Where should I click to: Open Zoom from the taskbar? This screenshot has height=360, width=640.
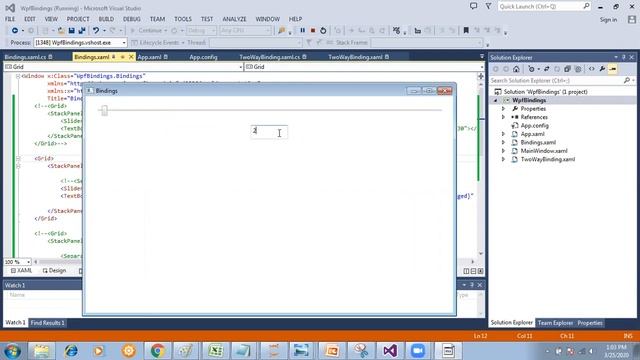[x=418, y=351]
